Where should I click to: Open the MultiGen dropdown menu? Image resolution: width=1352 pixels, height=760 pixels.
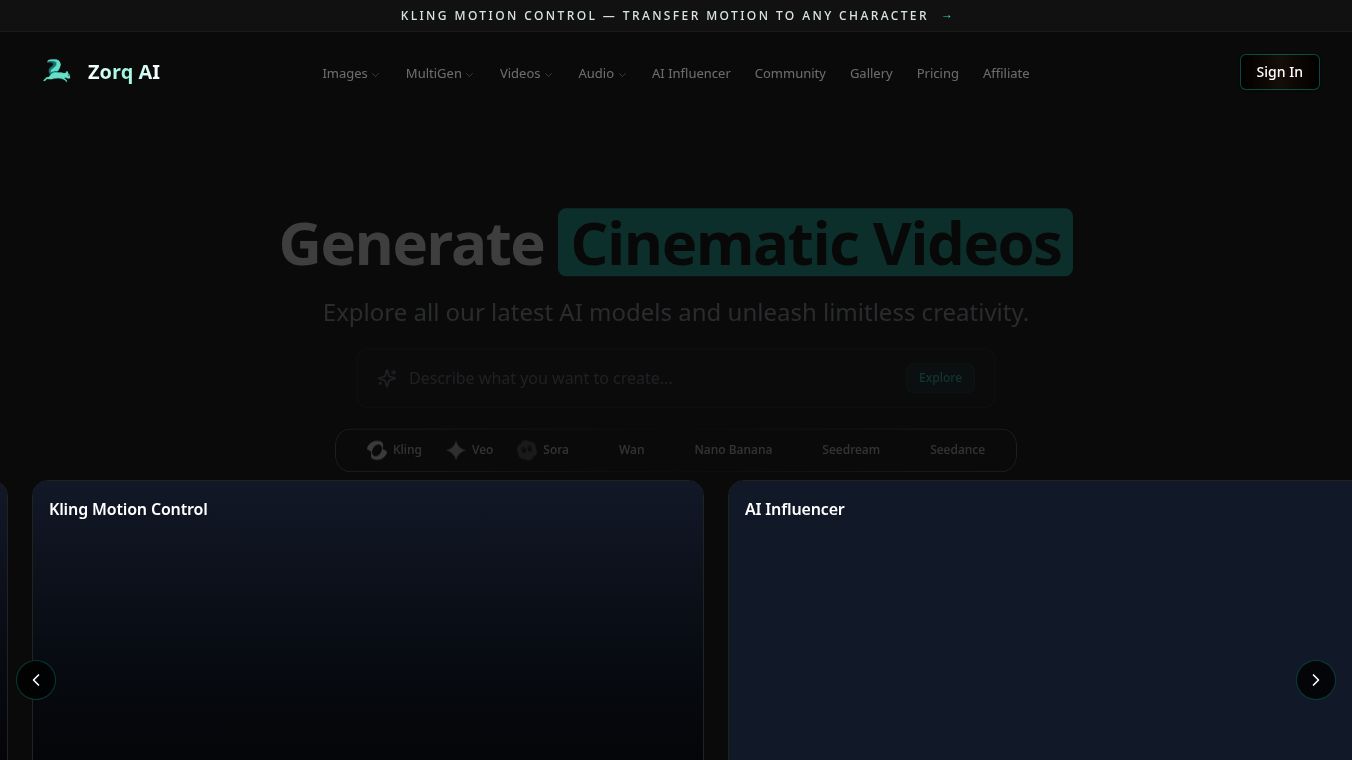pyautogui.click(x=440, y=74)
